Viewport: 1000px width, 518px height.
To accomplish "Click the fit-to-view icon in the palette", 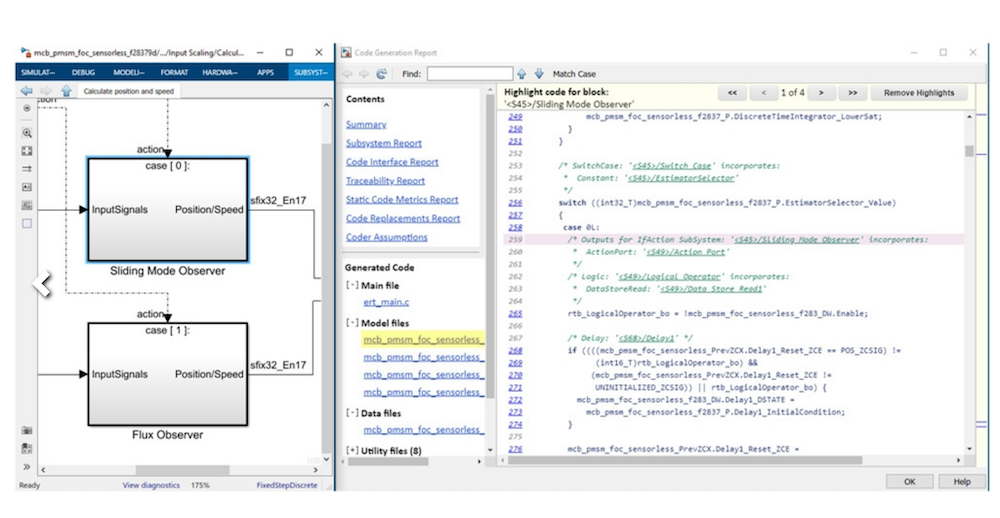I will pyautogui.click(x=27, y=151).
